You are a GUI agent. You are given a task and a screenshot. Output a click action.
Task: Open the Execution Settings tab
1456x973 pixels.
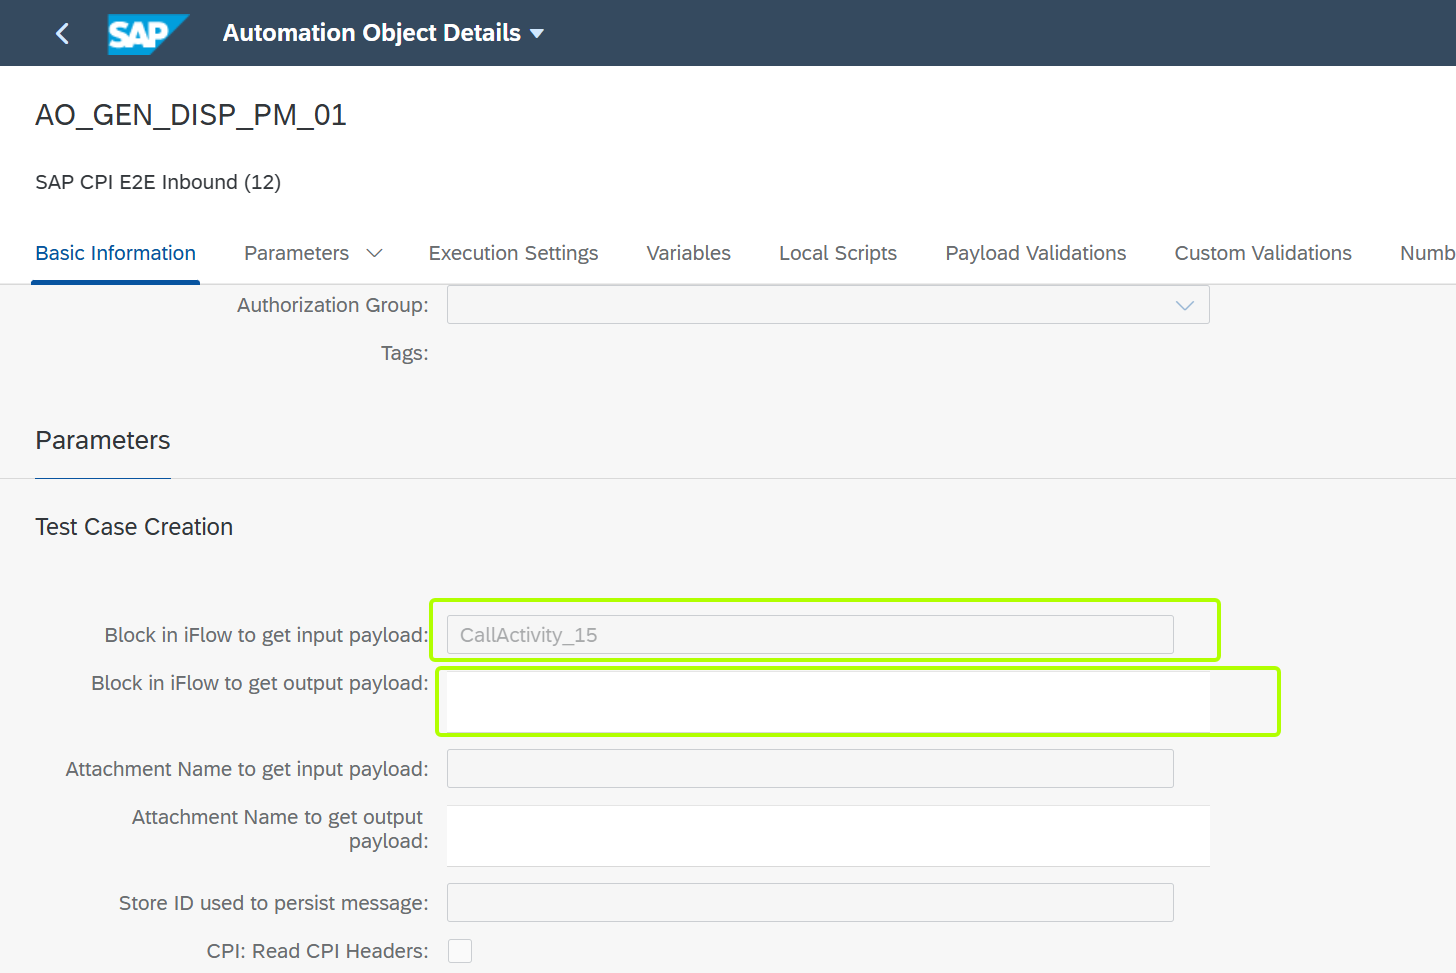(513, 253)
